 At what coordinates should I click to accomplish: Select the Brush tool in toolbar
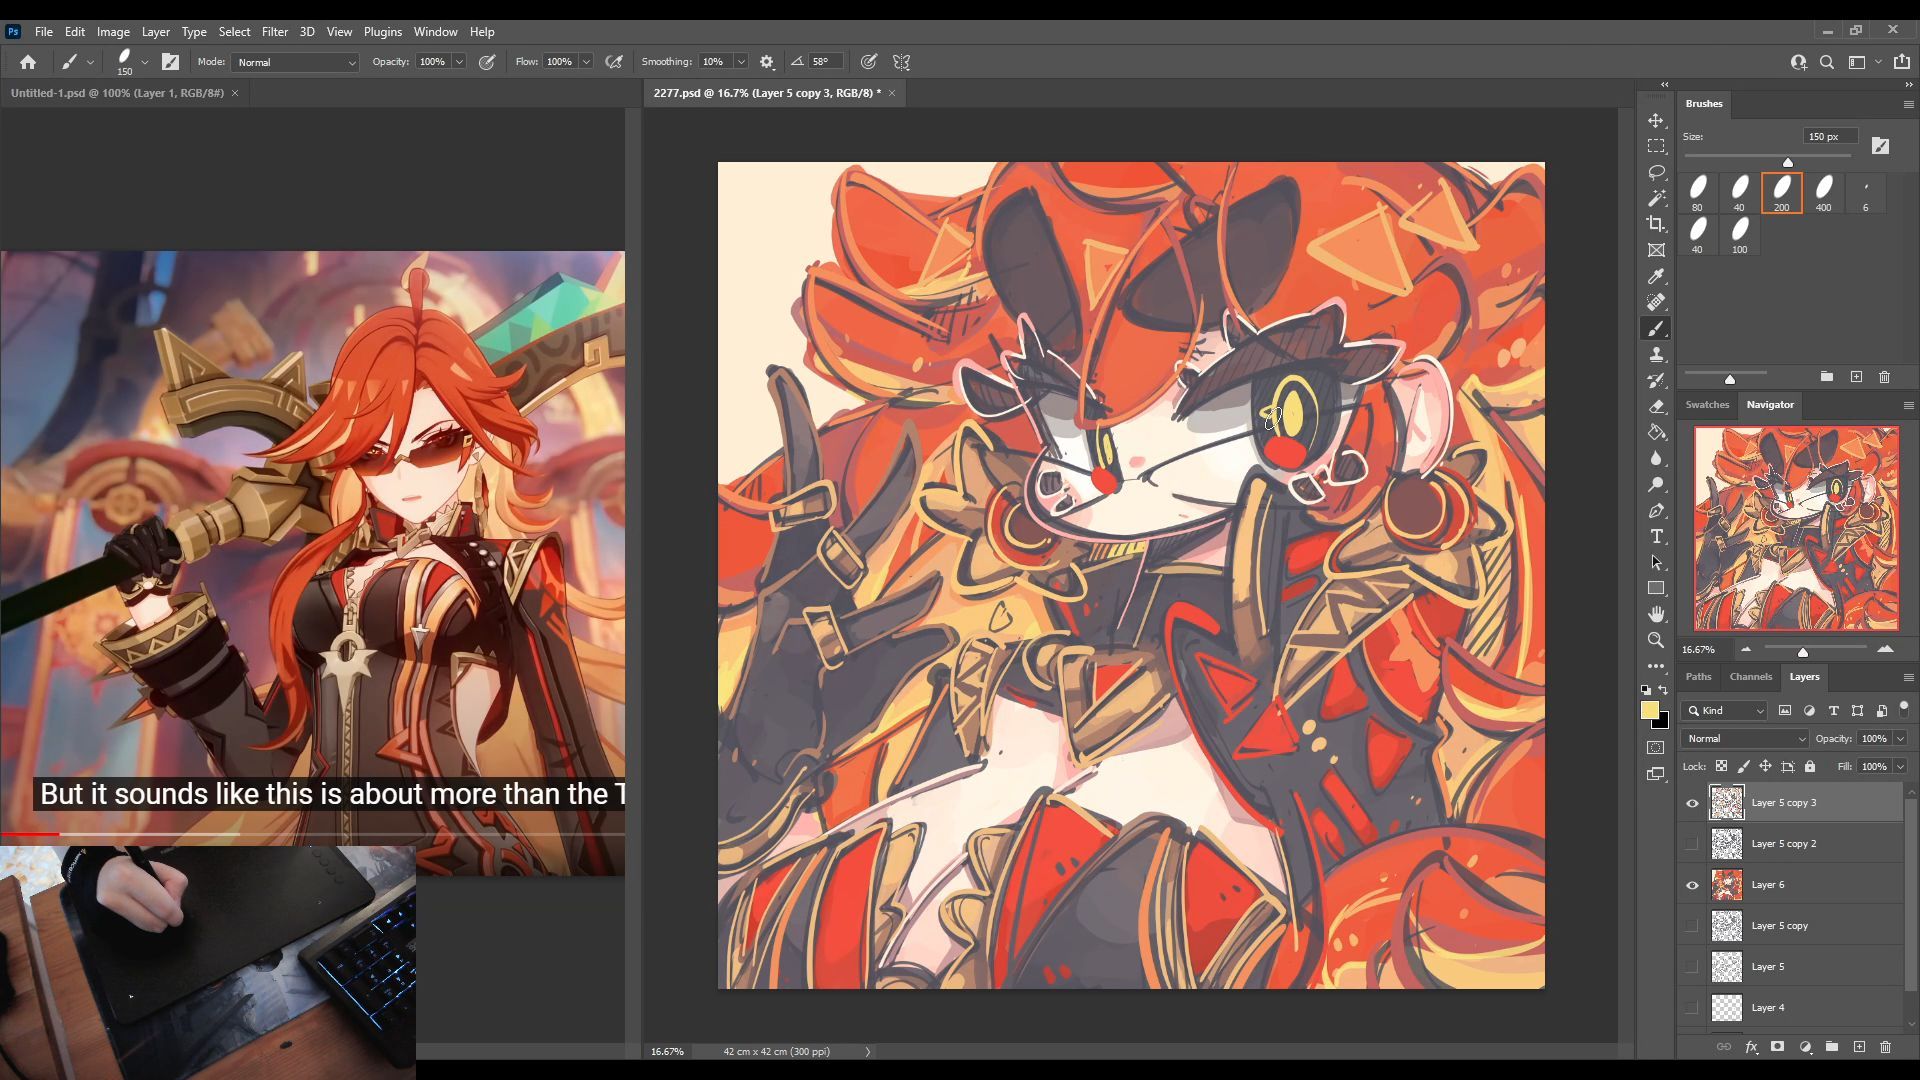pyautogui.click(x=1656, y=328)
